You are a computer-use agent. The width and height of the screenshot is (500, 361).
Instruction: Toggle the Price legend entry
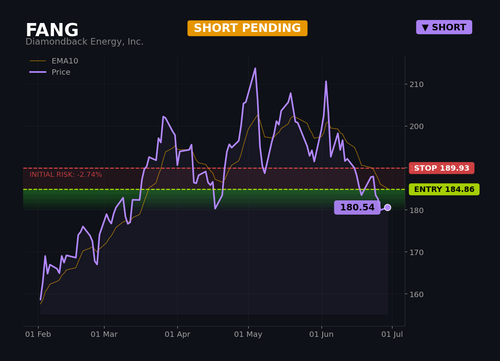pyautogui.click(x=50, y=72)
